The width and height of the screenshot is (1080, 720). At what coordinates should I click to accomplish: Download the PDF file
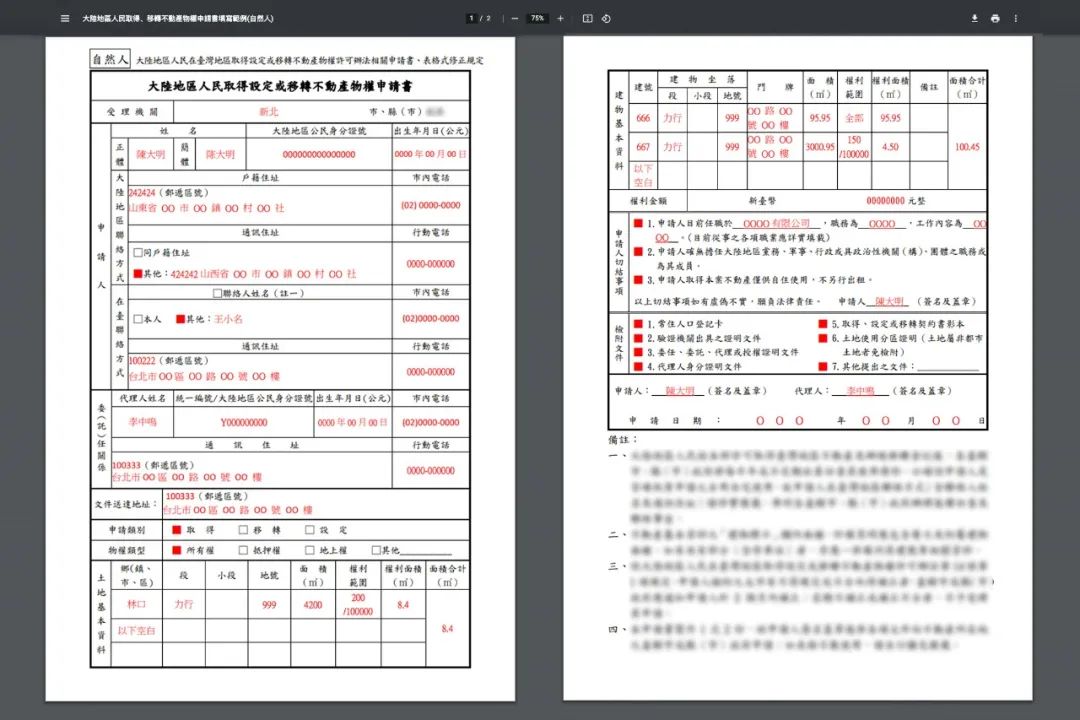pos(975,19)
